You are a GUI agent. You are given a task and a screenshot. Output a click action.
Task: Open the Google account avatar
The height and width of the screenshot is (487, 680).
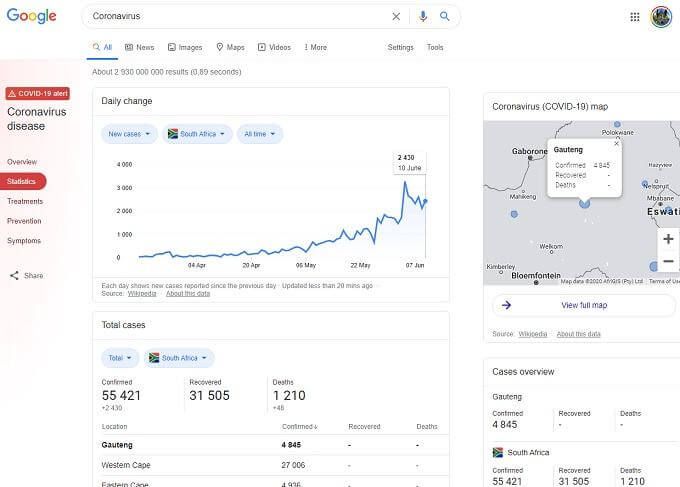point(661,17)
